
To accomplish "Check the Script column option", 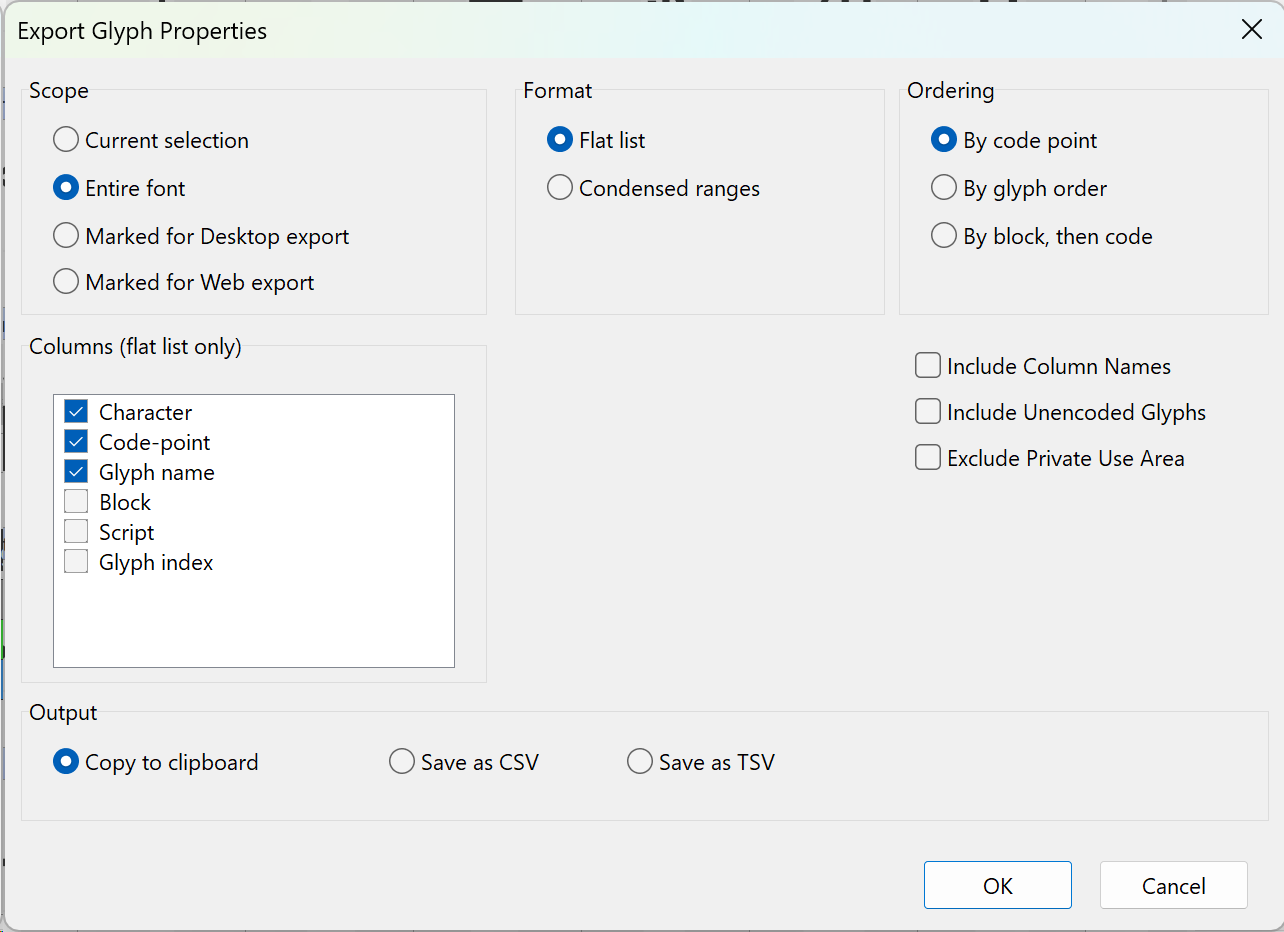I will pyautogui.click(x=76, y=532).
